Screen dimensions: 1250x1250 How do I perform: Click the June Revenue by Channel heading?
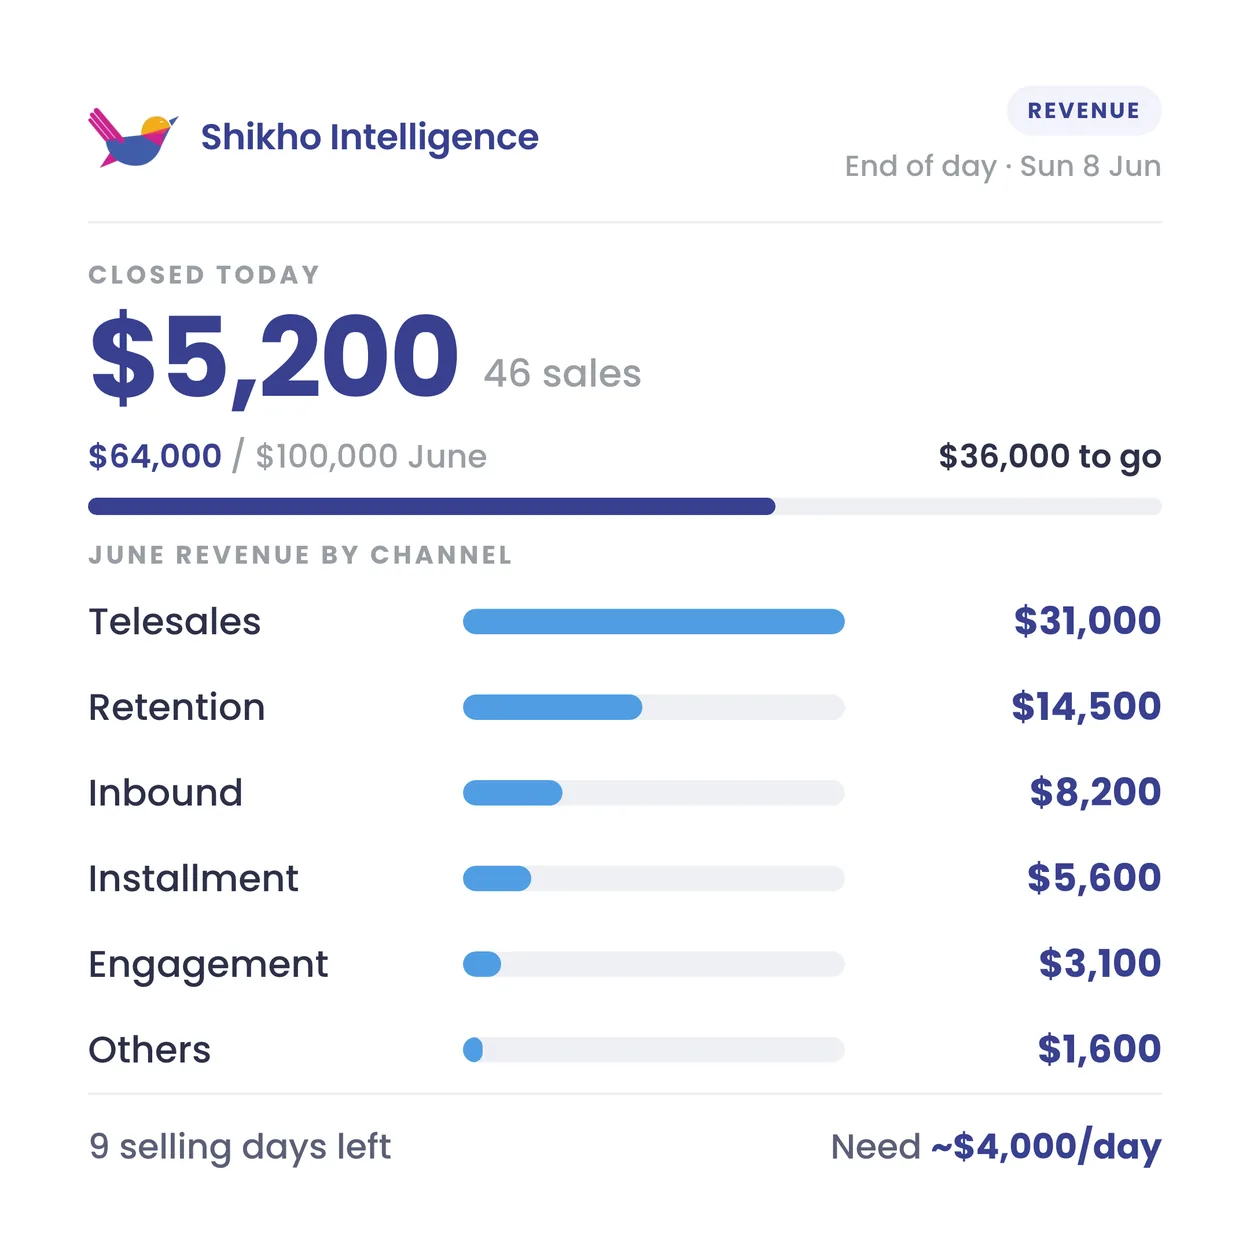click(x=300, y=555)
